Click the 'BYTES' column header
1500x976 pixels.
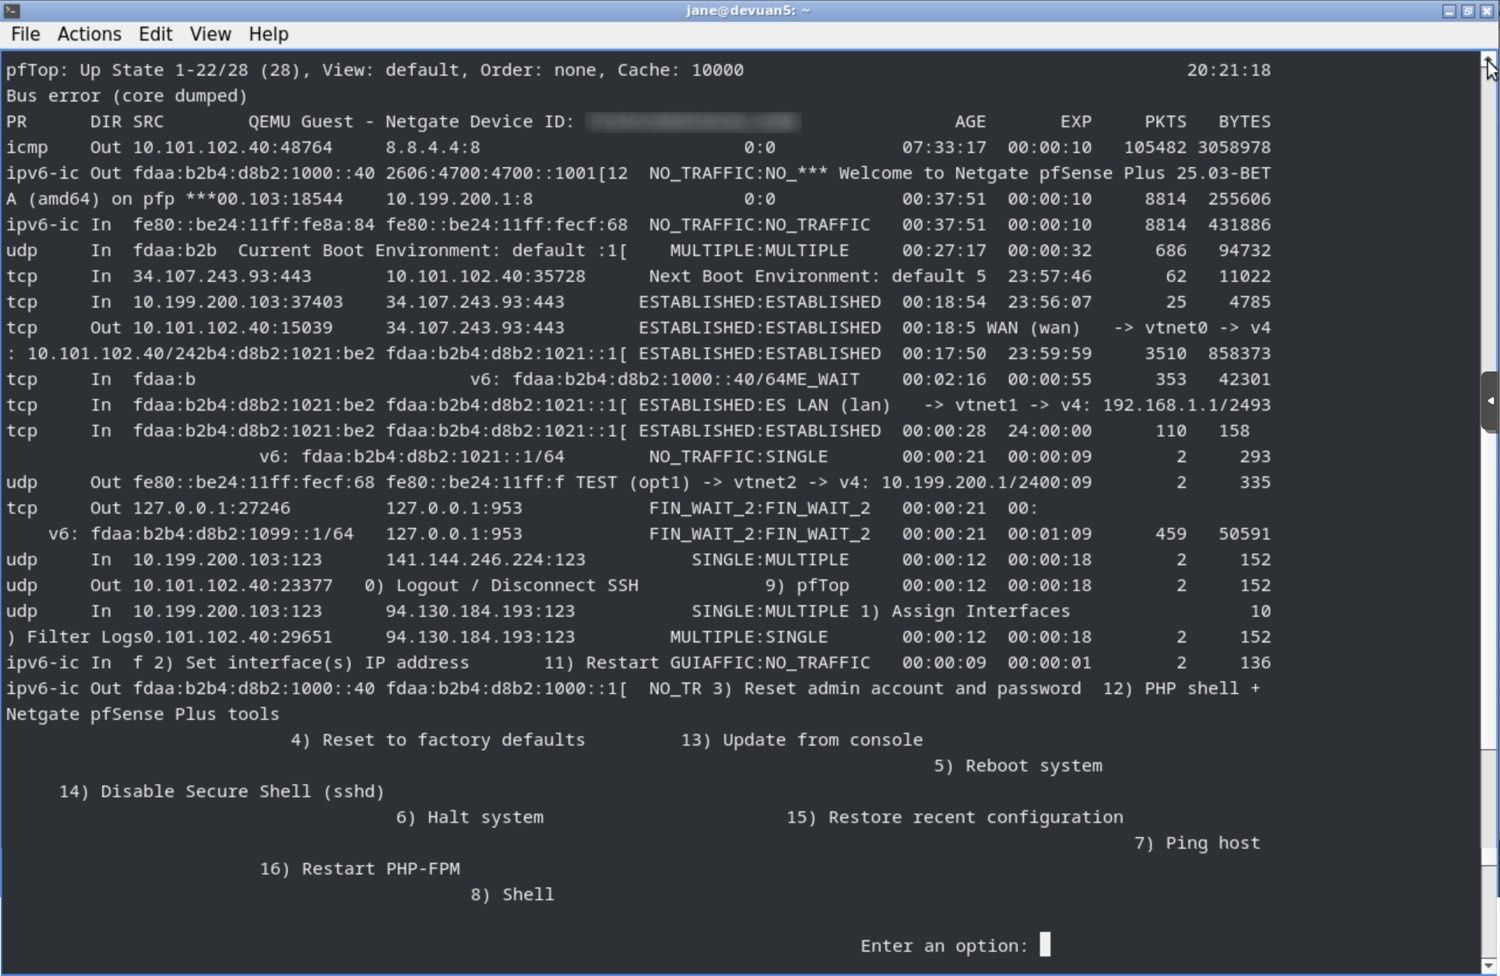[1245, 121]
